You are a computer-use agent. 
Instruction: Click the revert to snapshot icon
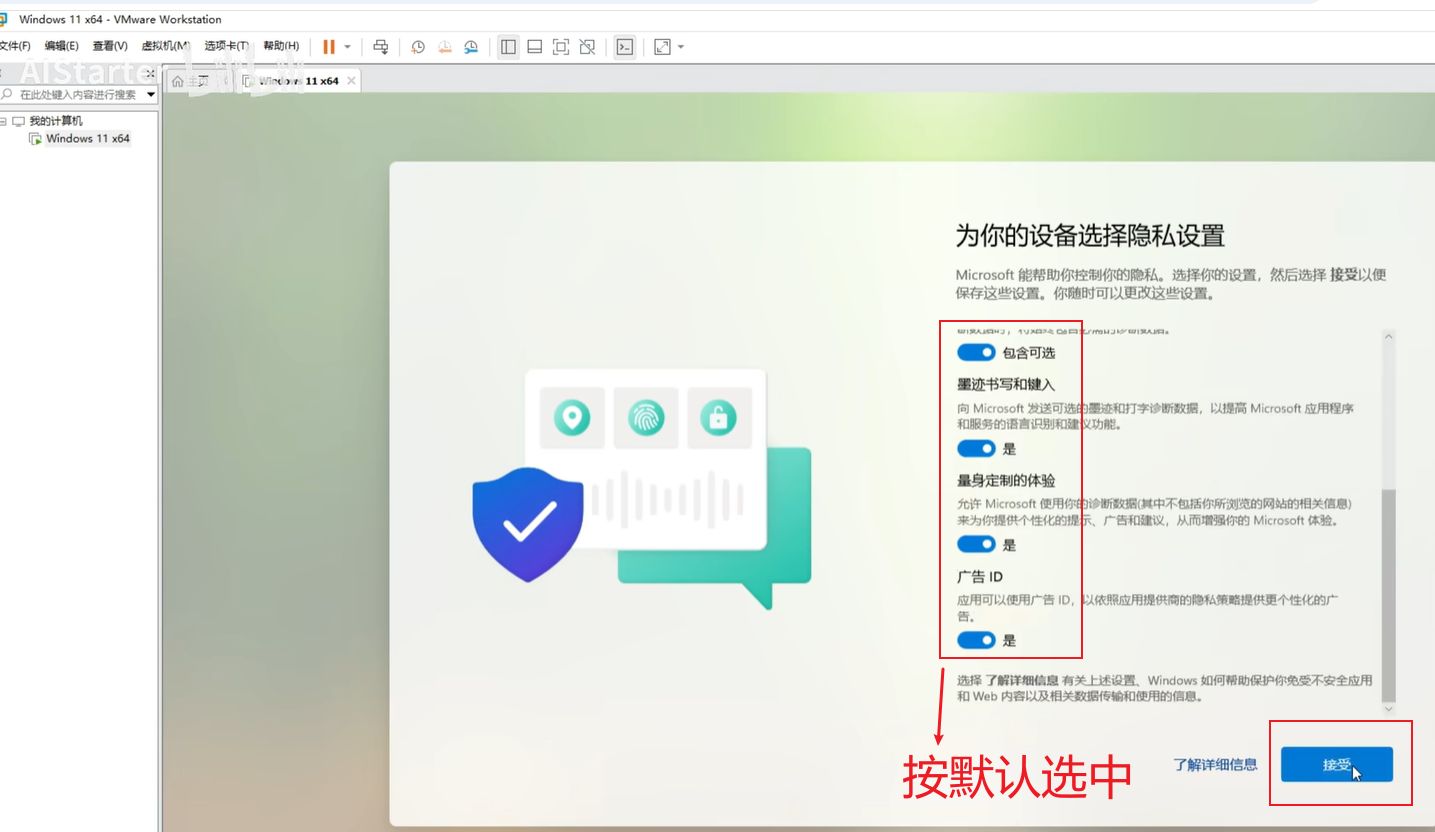pos(444,47)
